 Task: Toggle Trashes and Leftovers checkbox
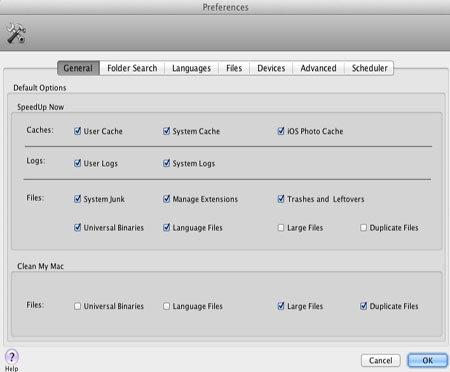[281, 199]
